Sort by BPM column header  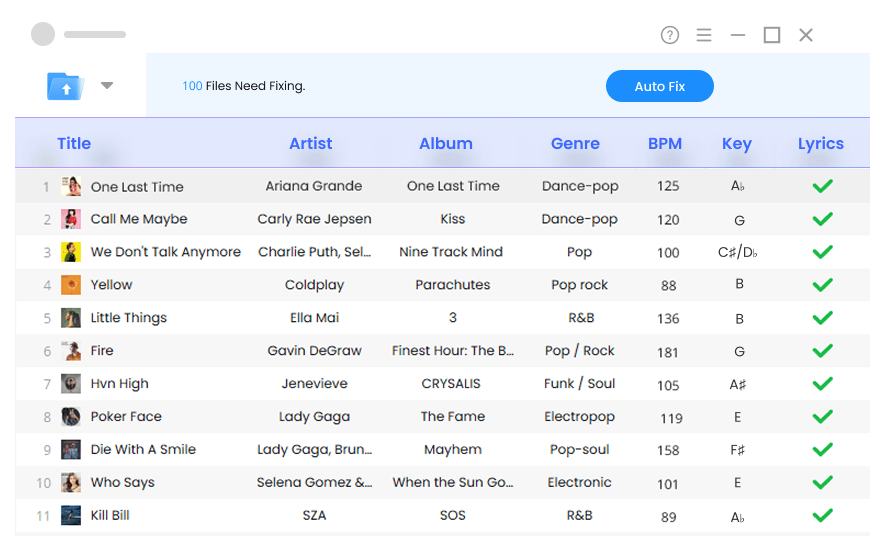664,143
